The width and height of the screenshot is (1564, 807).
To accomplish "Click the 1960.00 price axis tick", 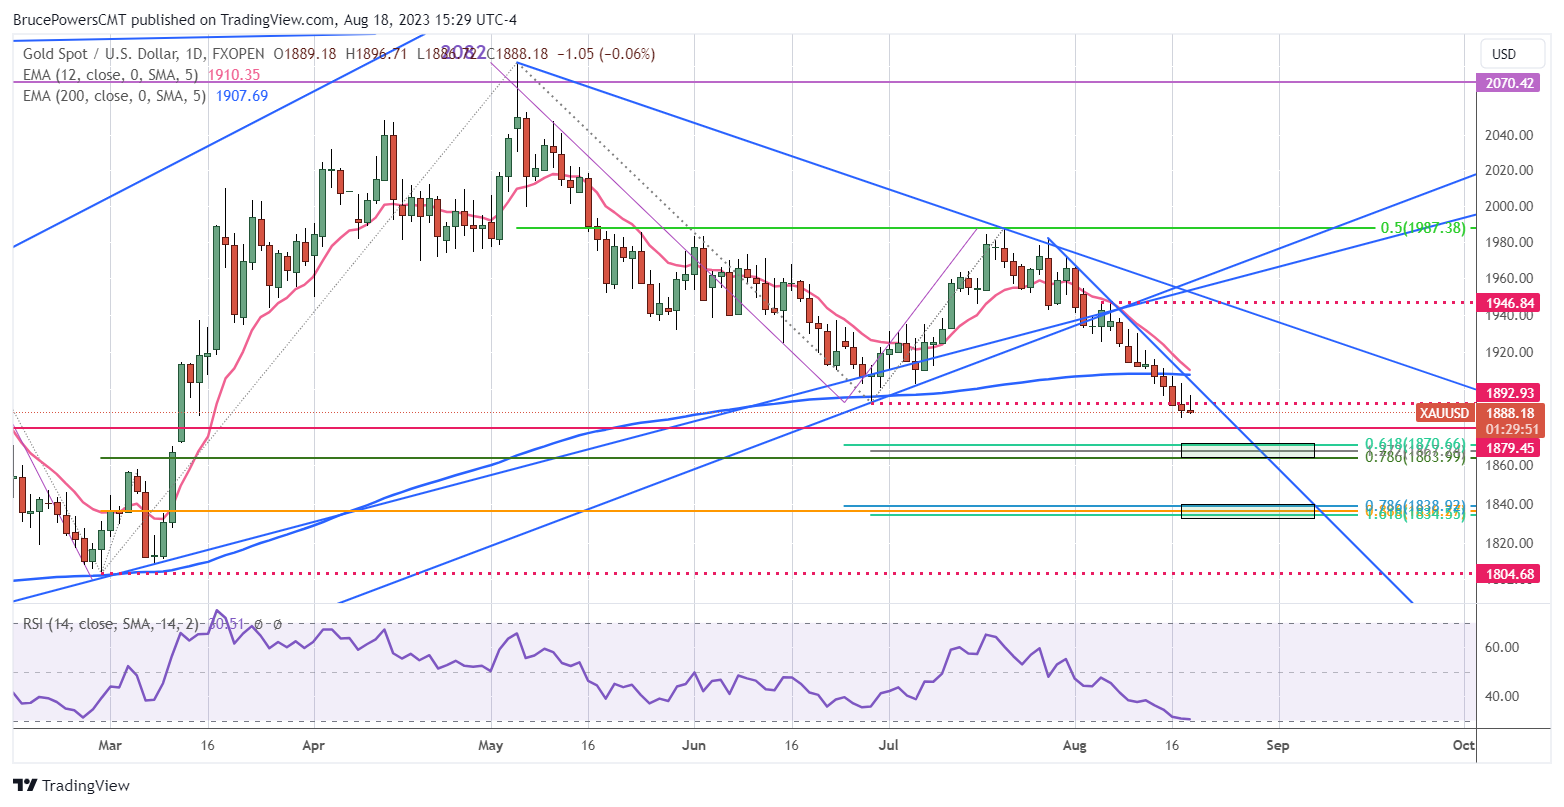I will (x=1507, y=278).
